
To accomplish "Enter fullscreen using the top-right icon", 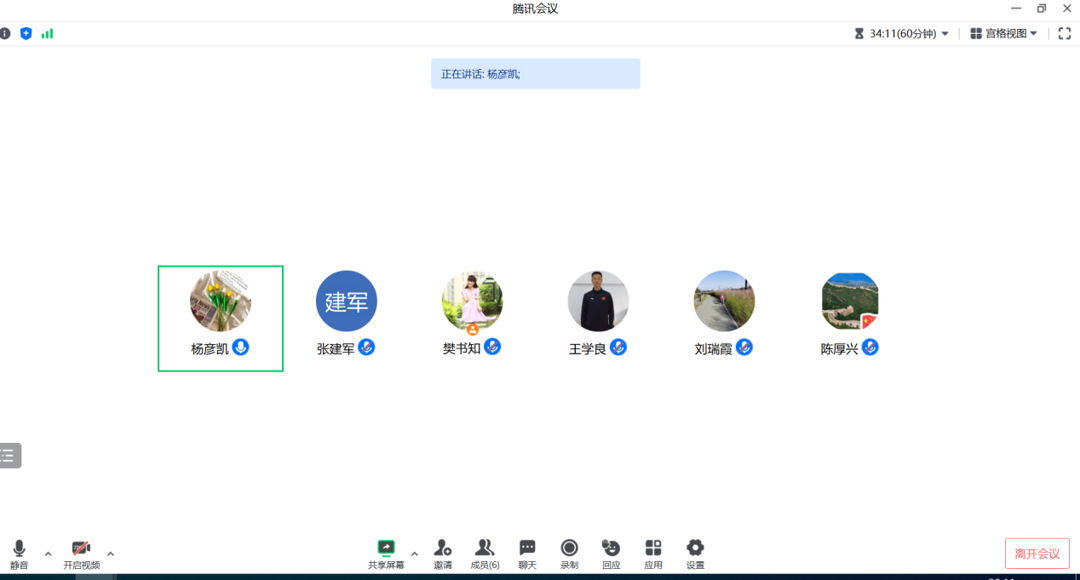I will click(1064, 33).
